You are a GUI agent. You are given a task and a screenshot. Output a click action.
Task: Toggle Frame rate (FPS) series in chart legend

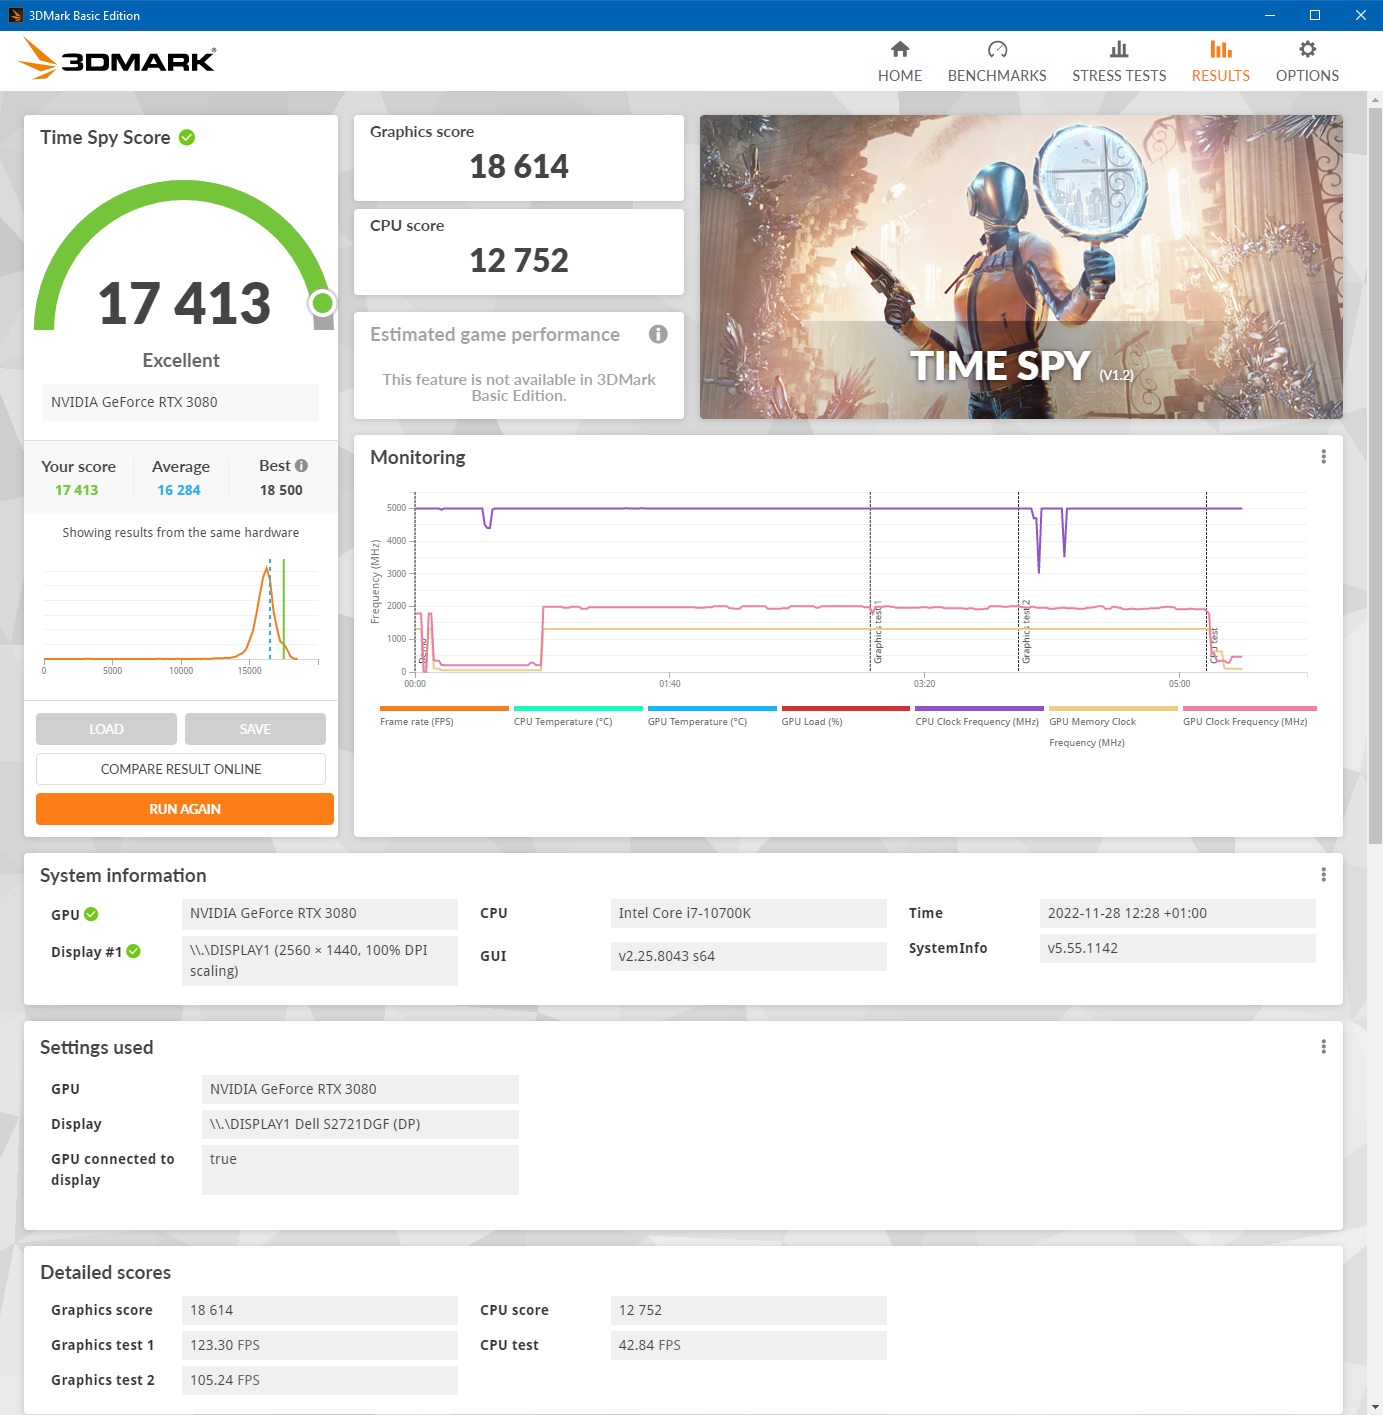click(444, 716)
